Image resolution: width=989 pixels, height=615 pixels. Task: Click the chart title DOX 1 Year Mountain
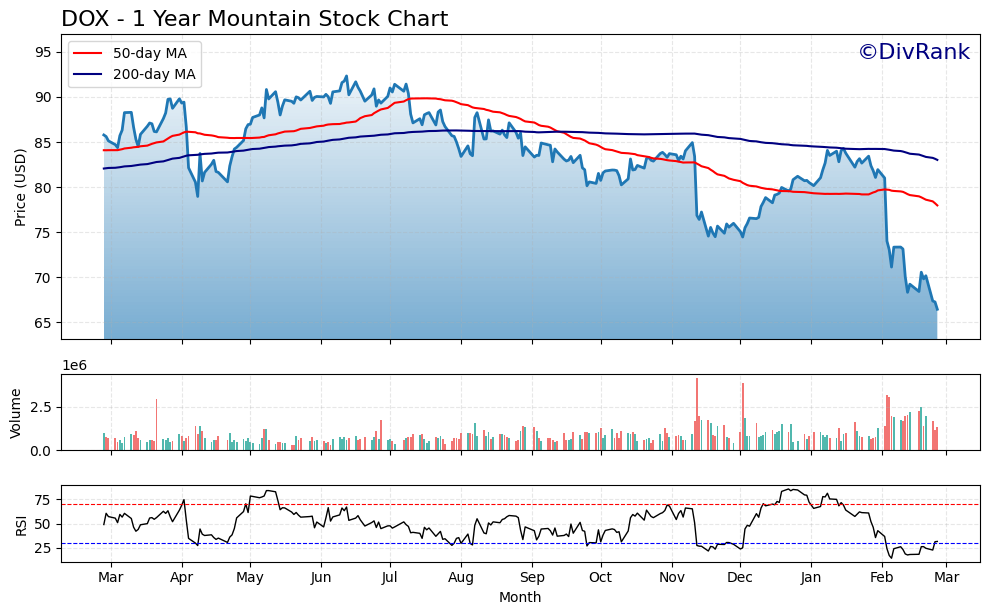[256, 16]
